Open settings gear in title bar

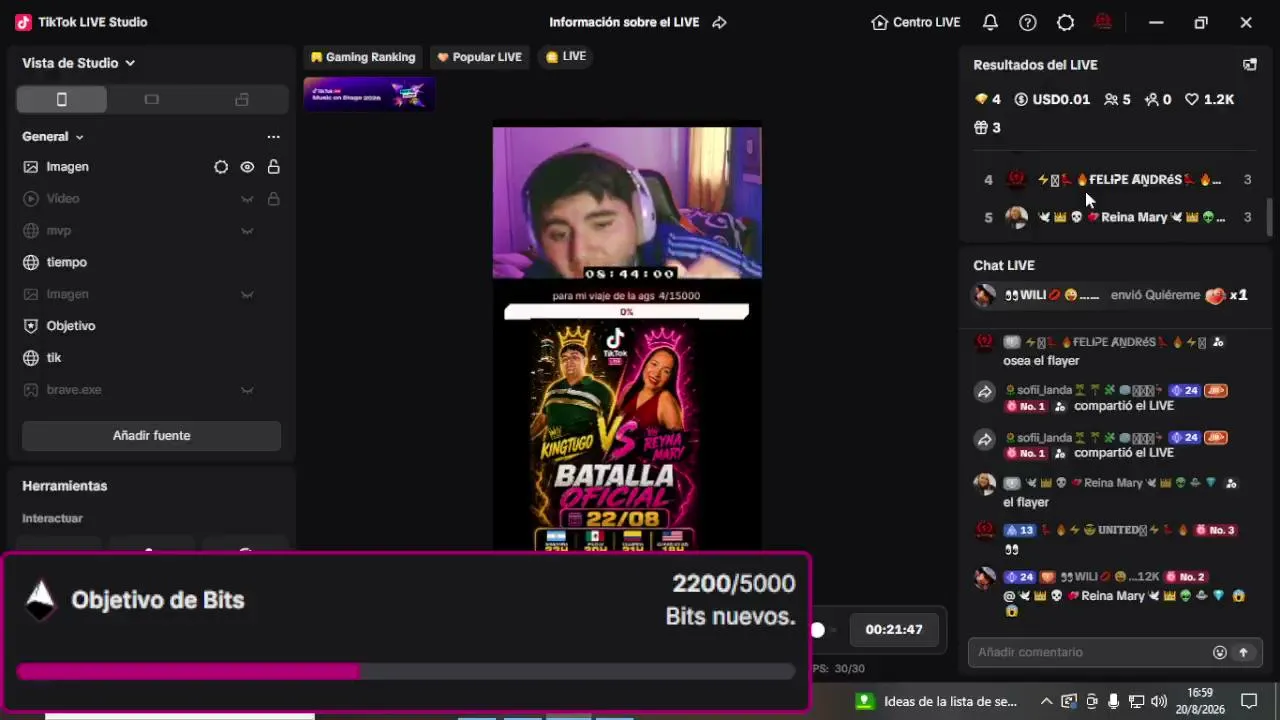(1066, 22)
